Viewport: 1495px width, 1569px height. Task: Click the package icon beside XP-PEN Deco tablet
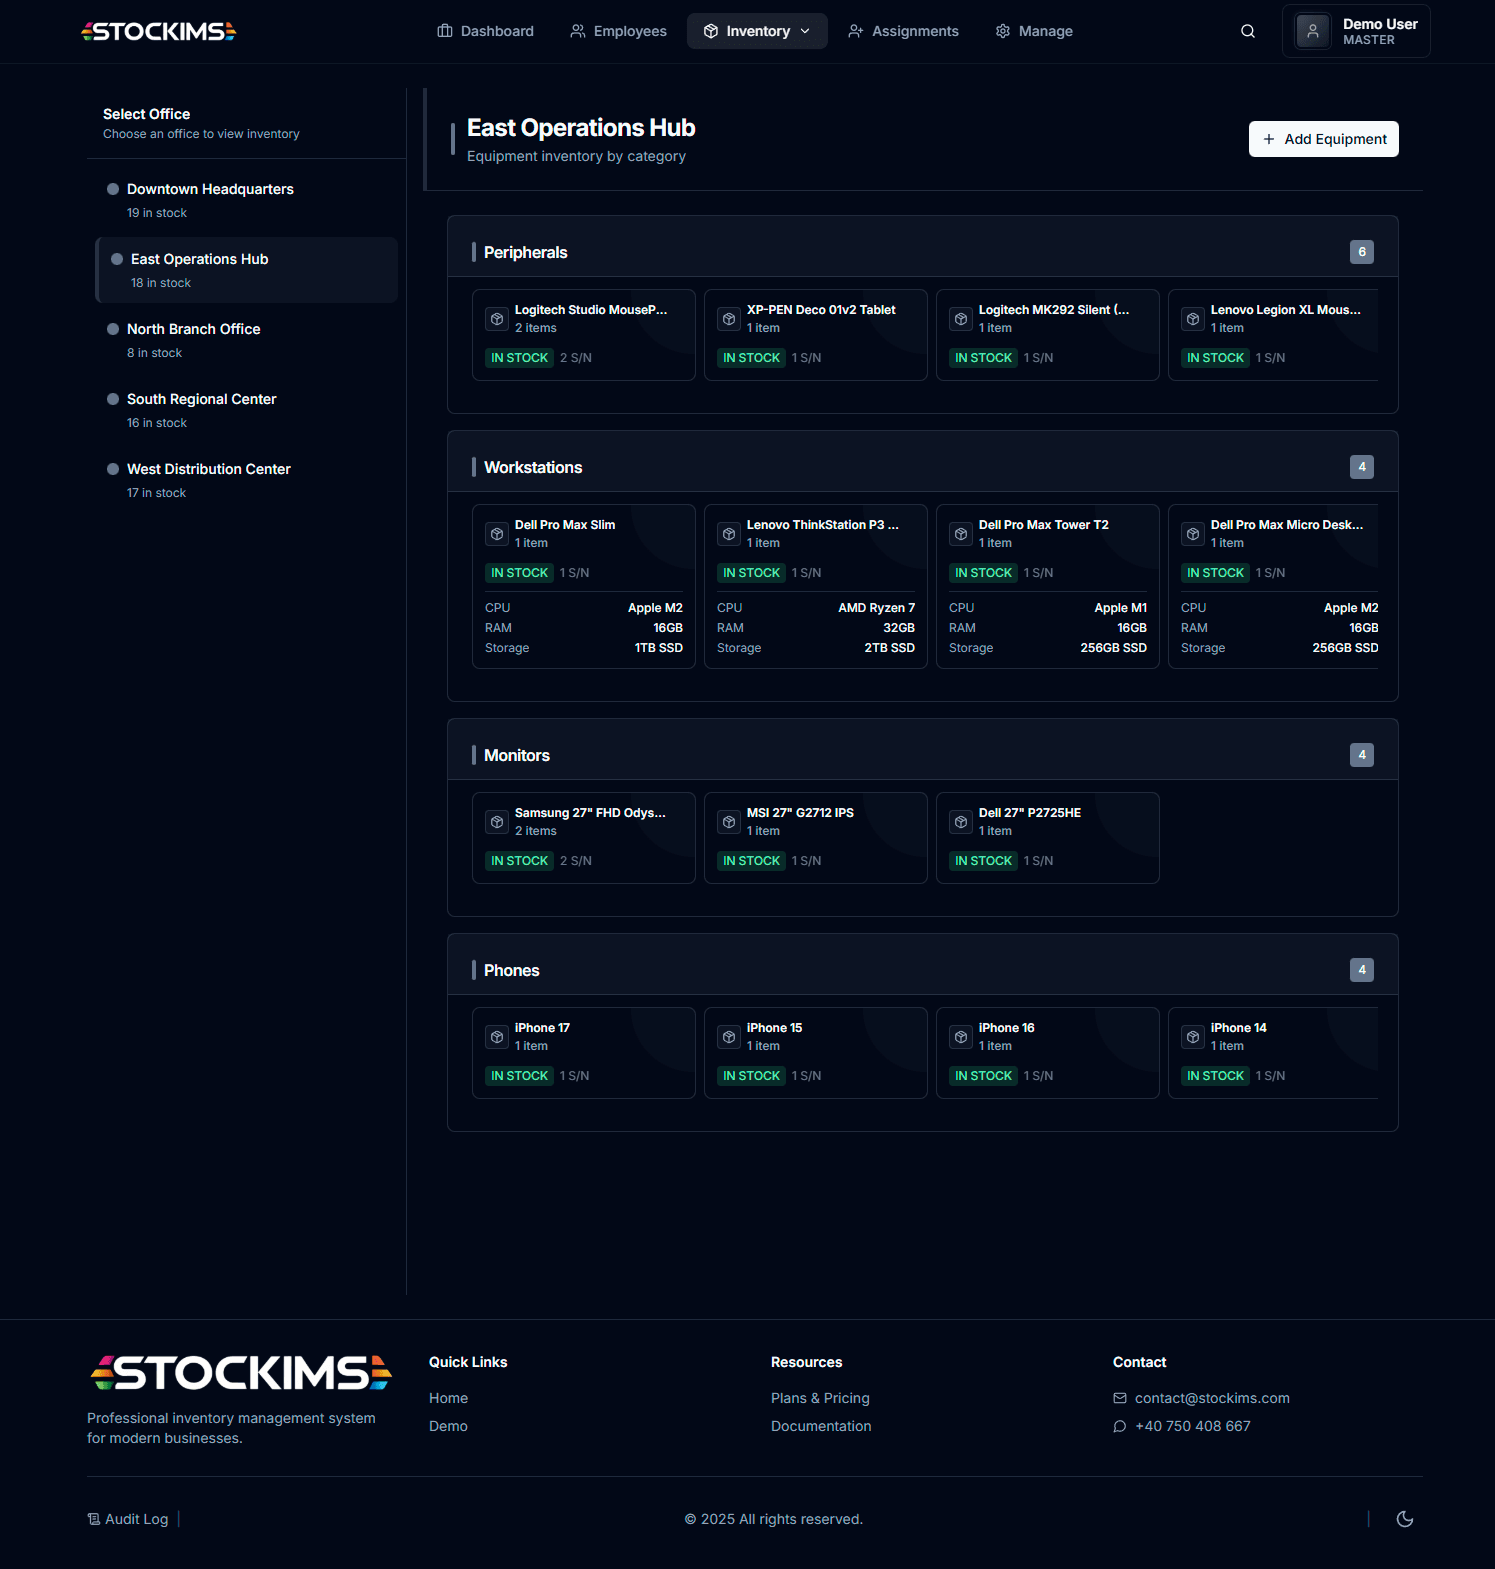tap(729, 319)
